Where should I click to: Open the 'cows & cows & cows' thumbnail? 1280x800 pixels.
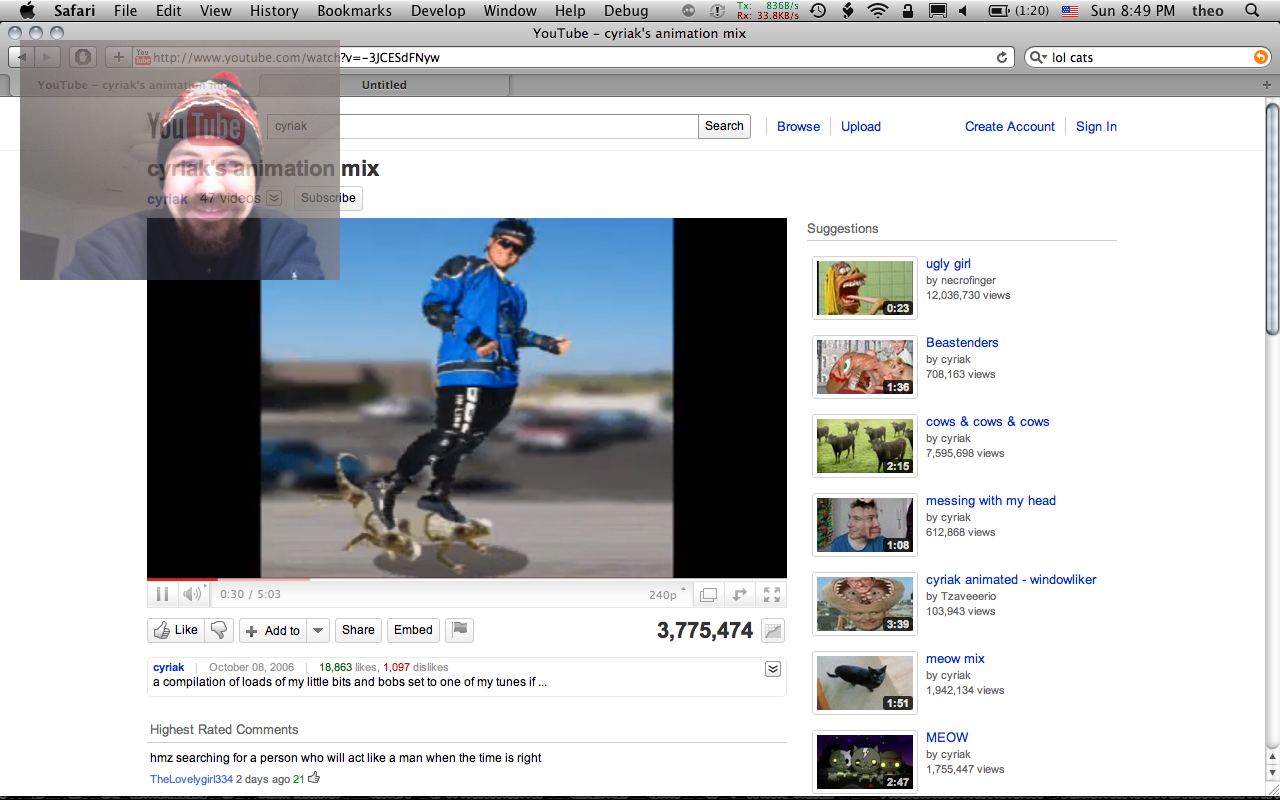click(864, 445)
